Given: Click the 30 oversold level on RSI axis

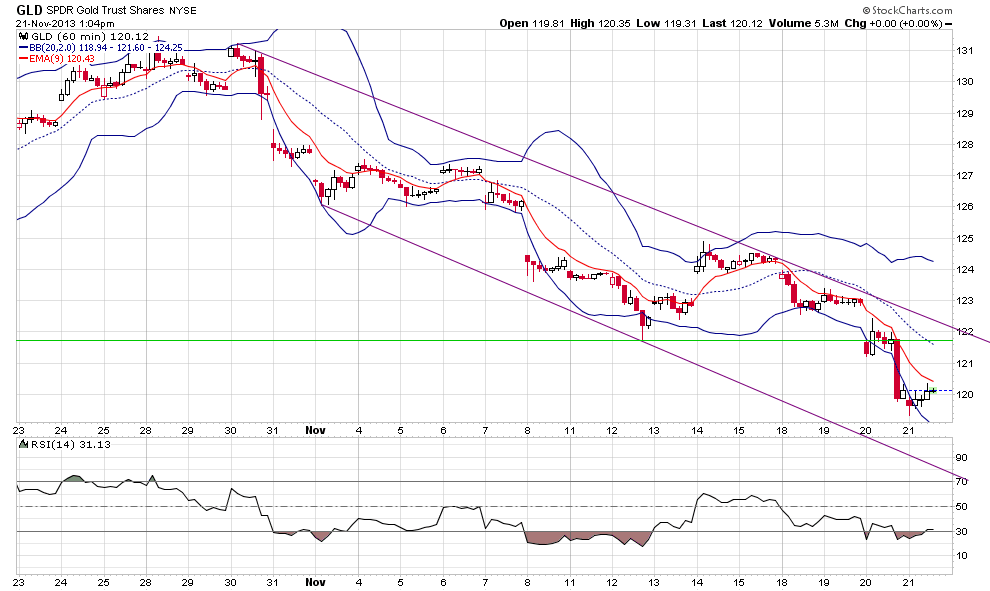Looking at the screenshot, I should pos(961,531).
